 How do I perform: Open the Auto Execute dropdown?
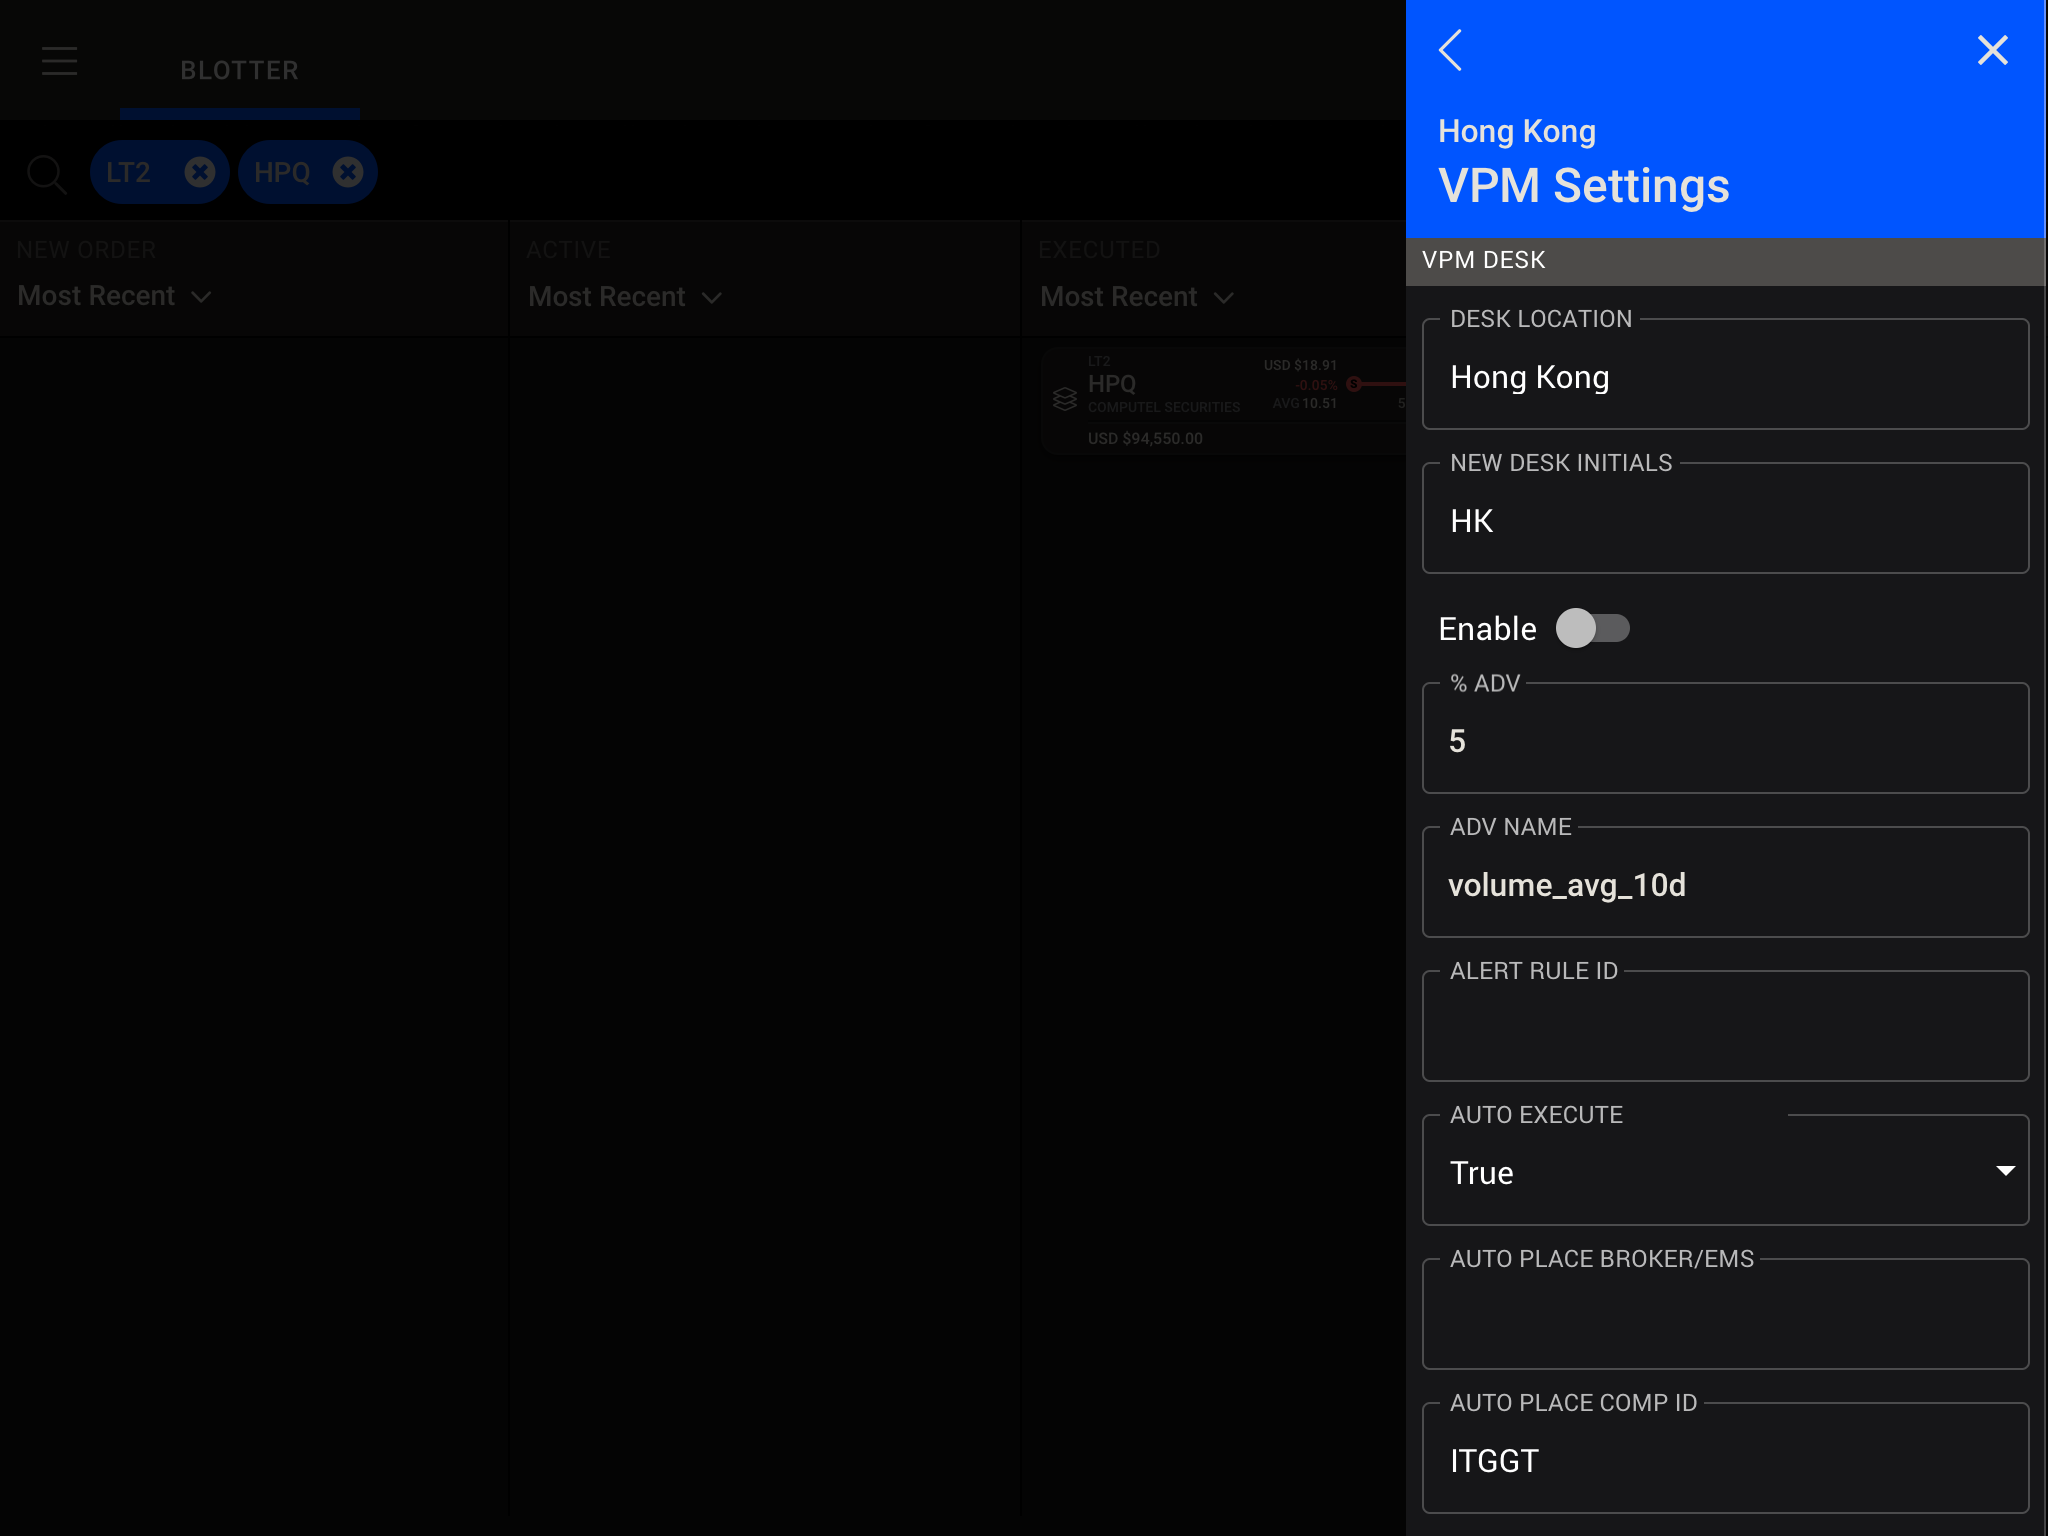pyautogui.click(x=1725, y=1172)
